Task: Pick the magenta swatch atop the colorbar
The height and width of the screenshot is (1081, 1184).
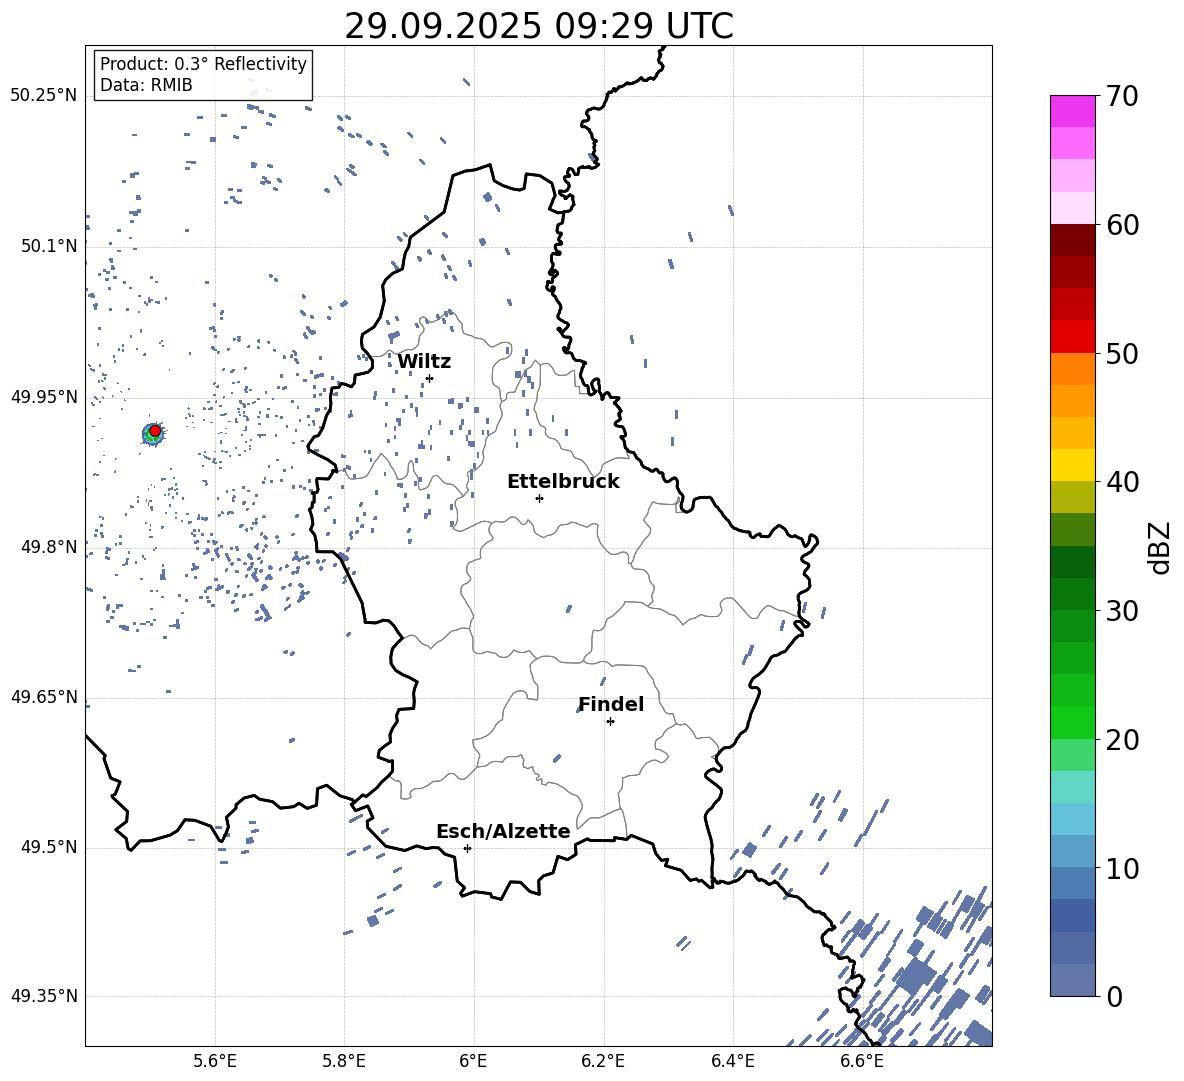Action: [x=1072, y=112]
